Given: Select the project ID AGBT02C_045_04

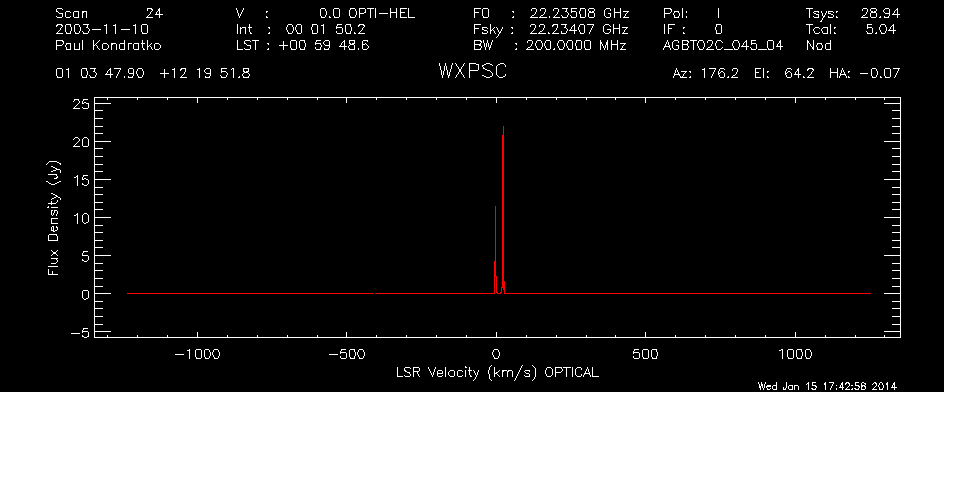Looking at the screenshot, I should 723,46.
